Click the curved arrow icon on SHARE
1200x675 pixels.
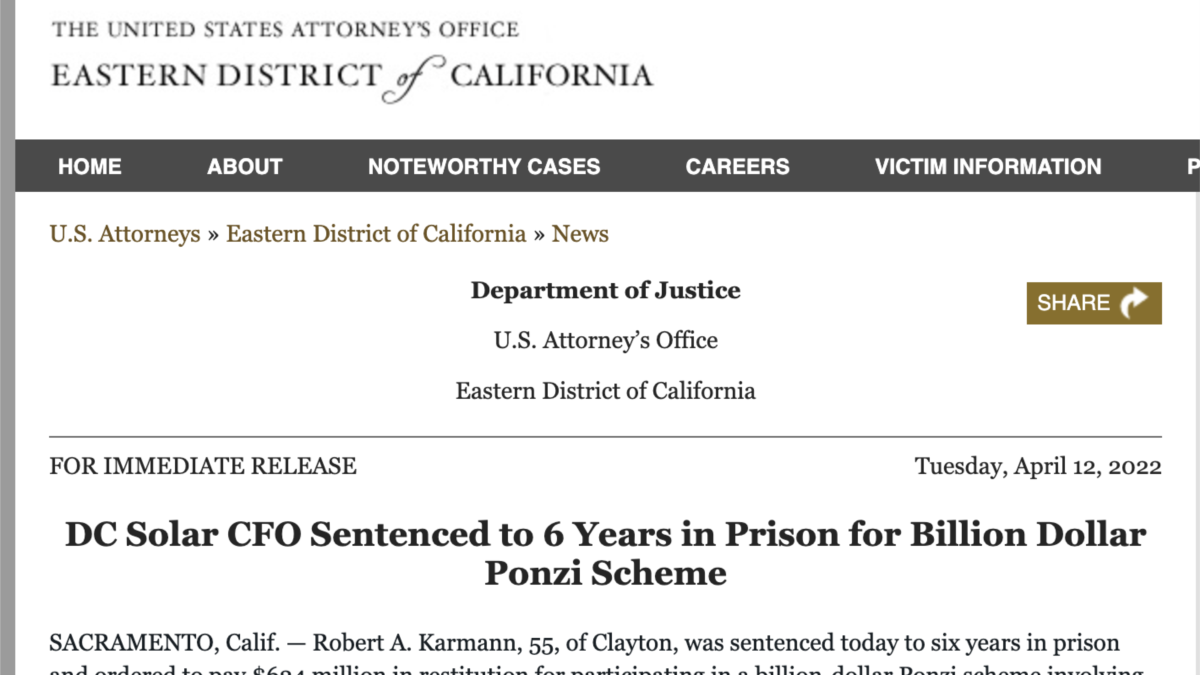tap(1135, 303)
